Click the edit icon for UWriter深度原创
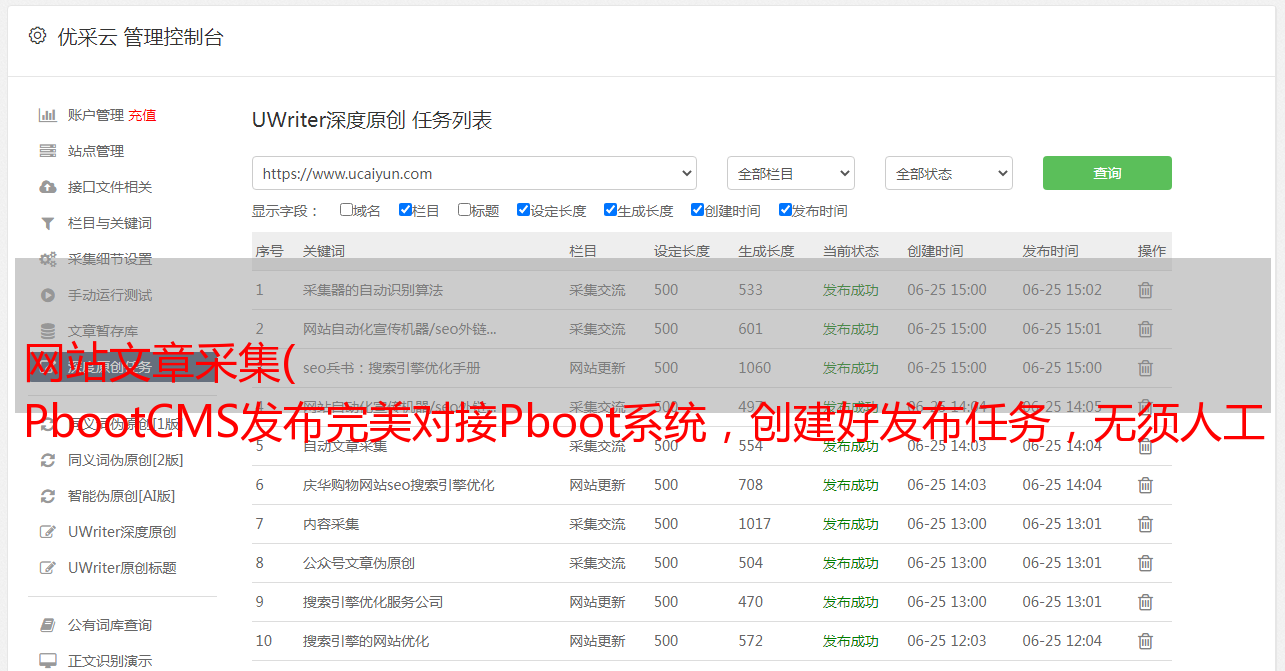 47,532
